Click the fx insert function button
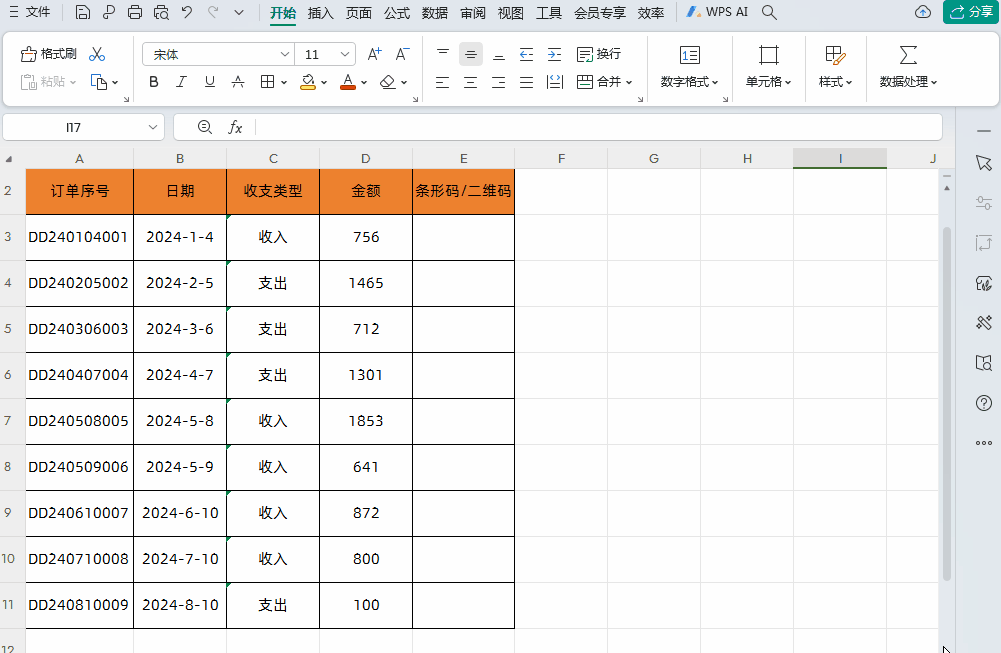This screenshot has width=1001, height=653. click(235, 127)
